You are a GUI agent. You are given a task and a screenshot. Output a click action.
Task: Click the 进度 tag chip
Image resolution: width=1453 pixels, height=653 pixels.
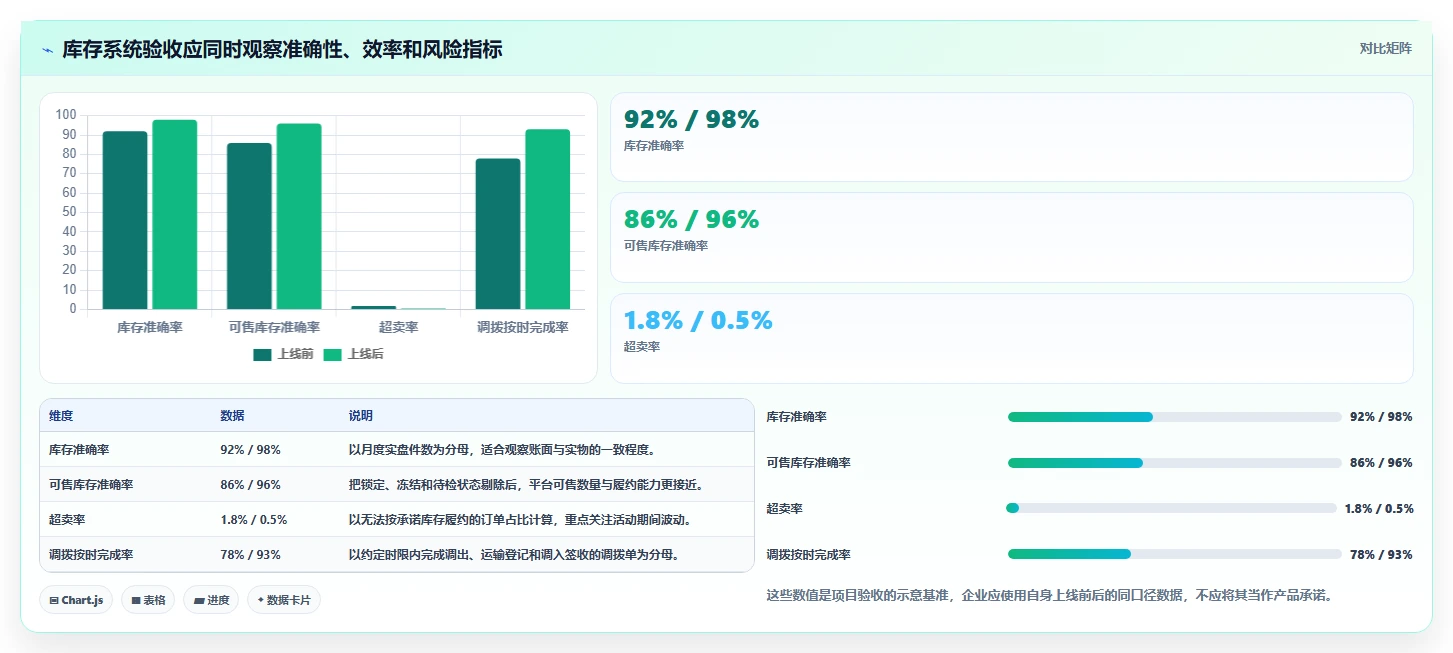tap(211, 600)
